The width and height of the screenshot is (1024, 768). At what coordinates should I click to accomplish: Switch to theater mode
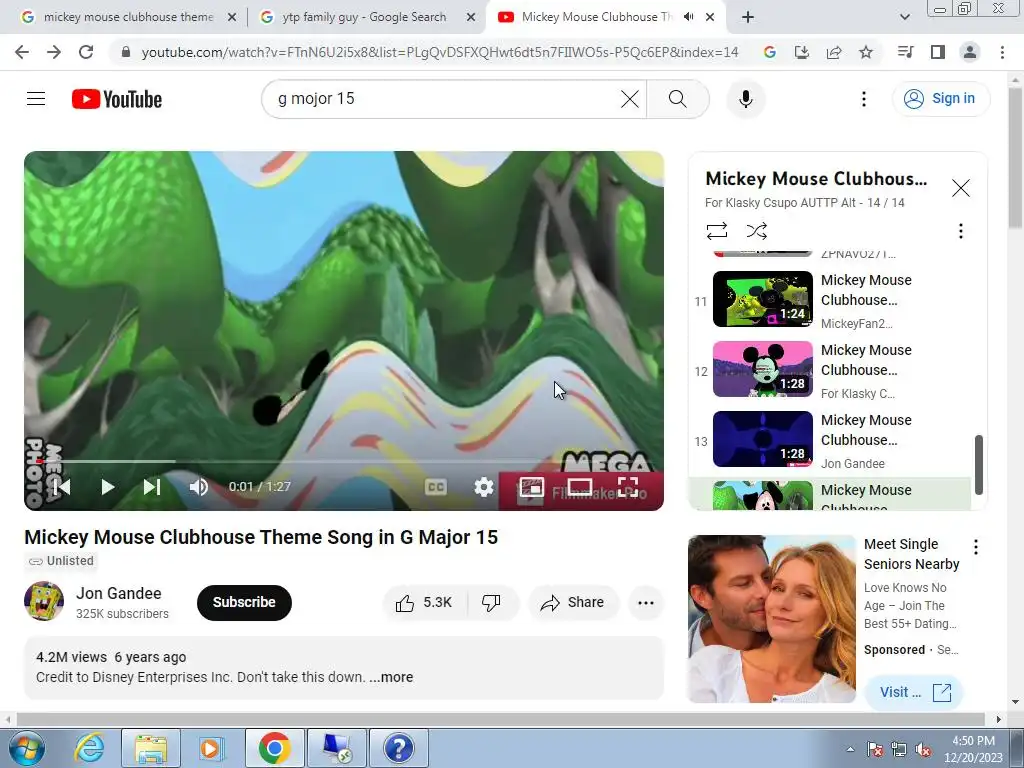coord(580,487)
